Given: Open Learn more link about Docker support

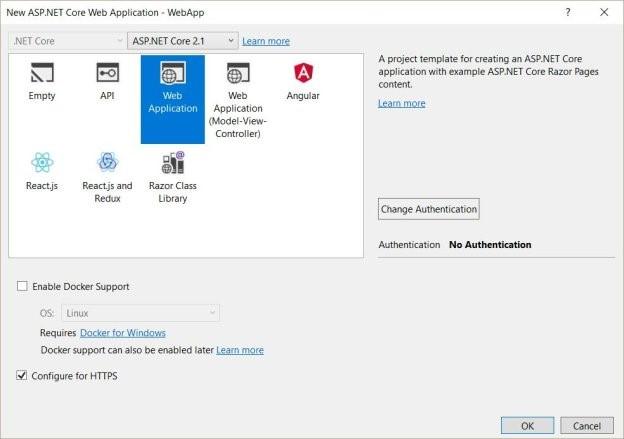Looking at the screenshot, I should [240, 350].
